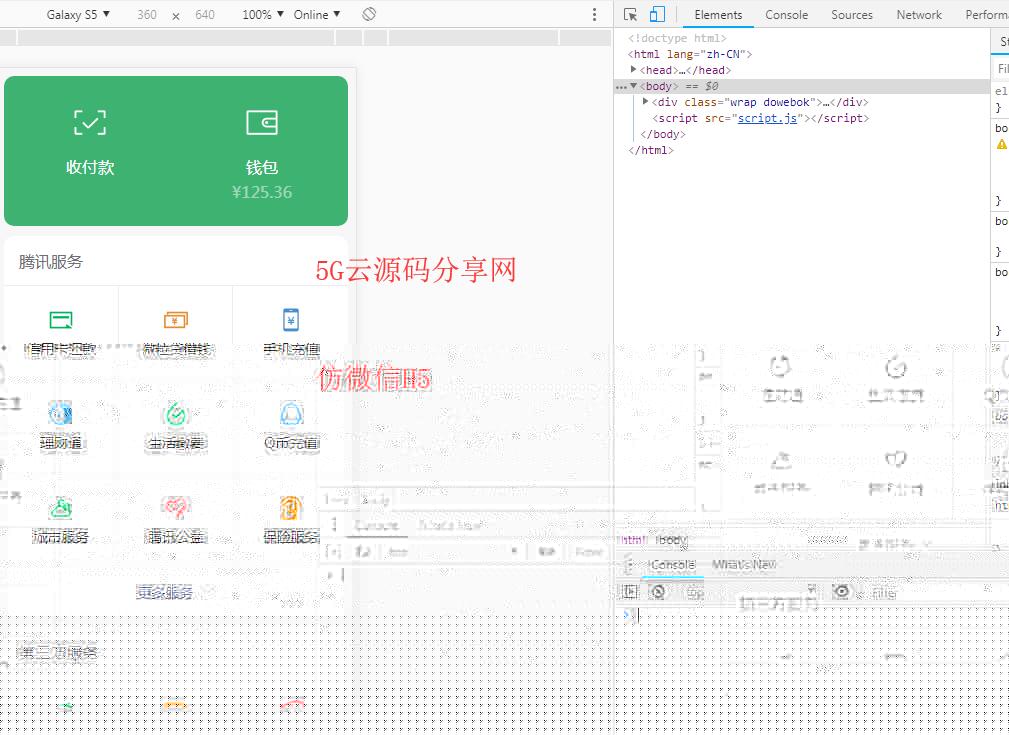The width and height of the screenshot is (1009, 735).
Task: Click the viewport width 360 field
Action: click(147, 14)
